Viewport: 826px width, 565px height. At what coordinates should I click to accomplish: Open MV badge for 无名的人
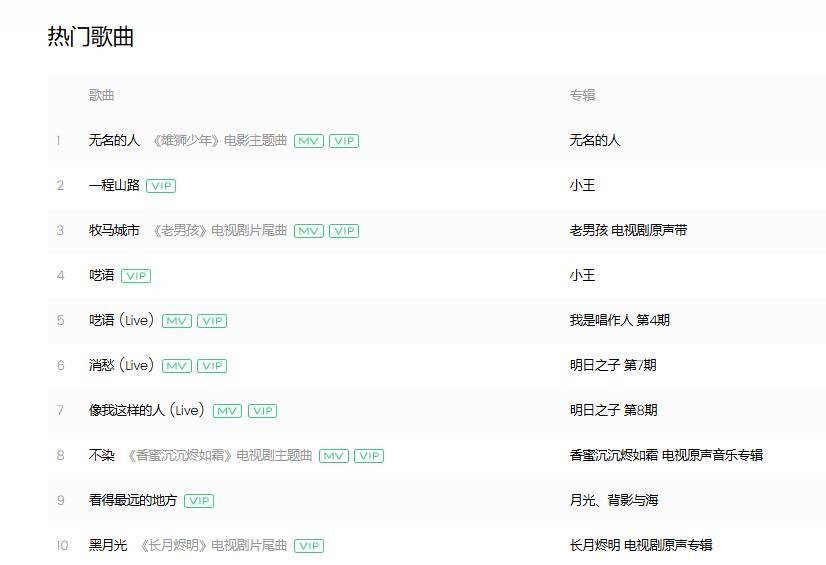click(309, 141)
